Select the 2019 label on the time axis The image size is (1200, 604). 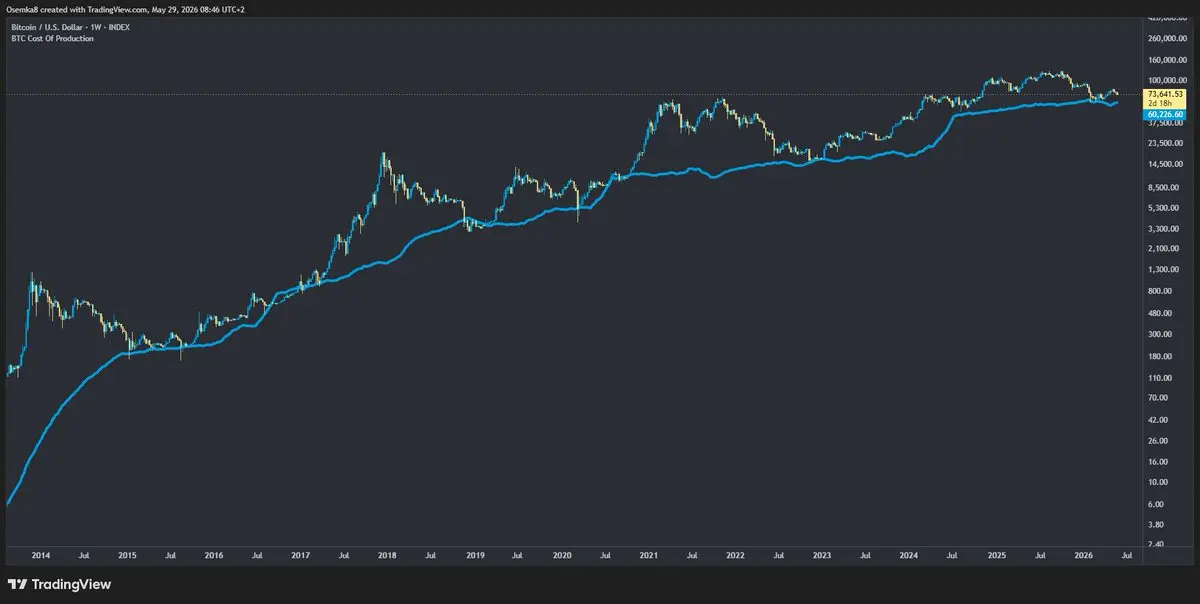(x=474, y=553)
